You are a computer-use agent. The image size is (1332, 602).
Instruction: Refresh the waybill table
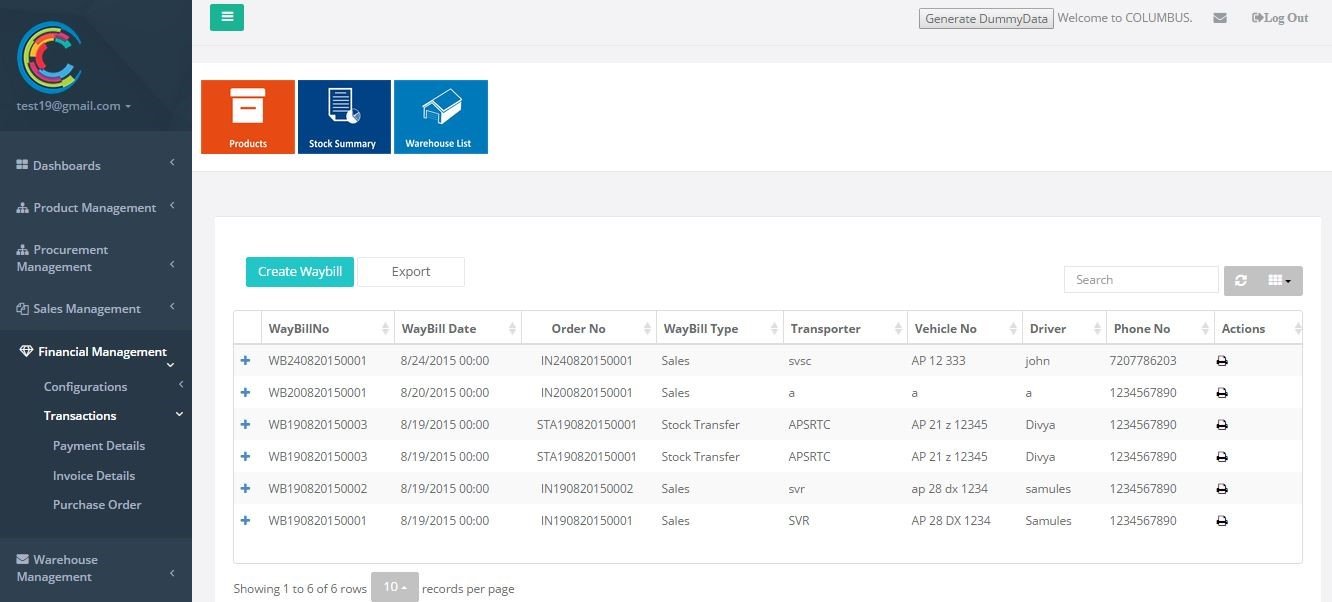1241,281
